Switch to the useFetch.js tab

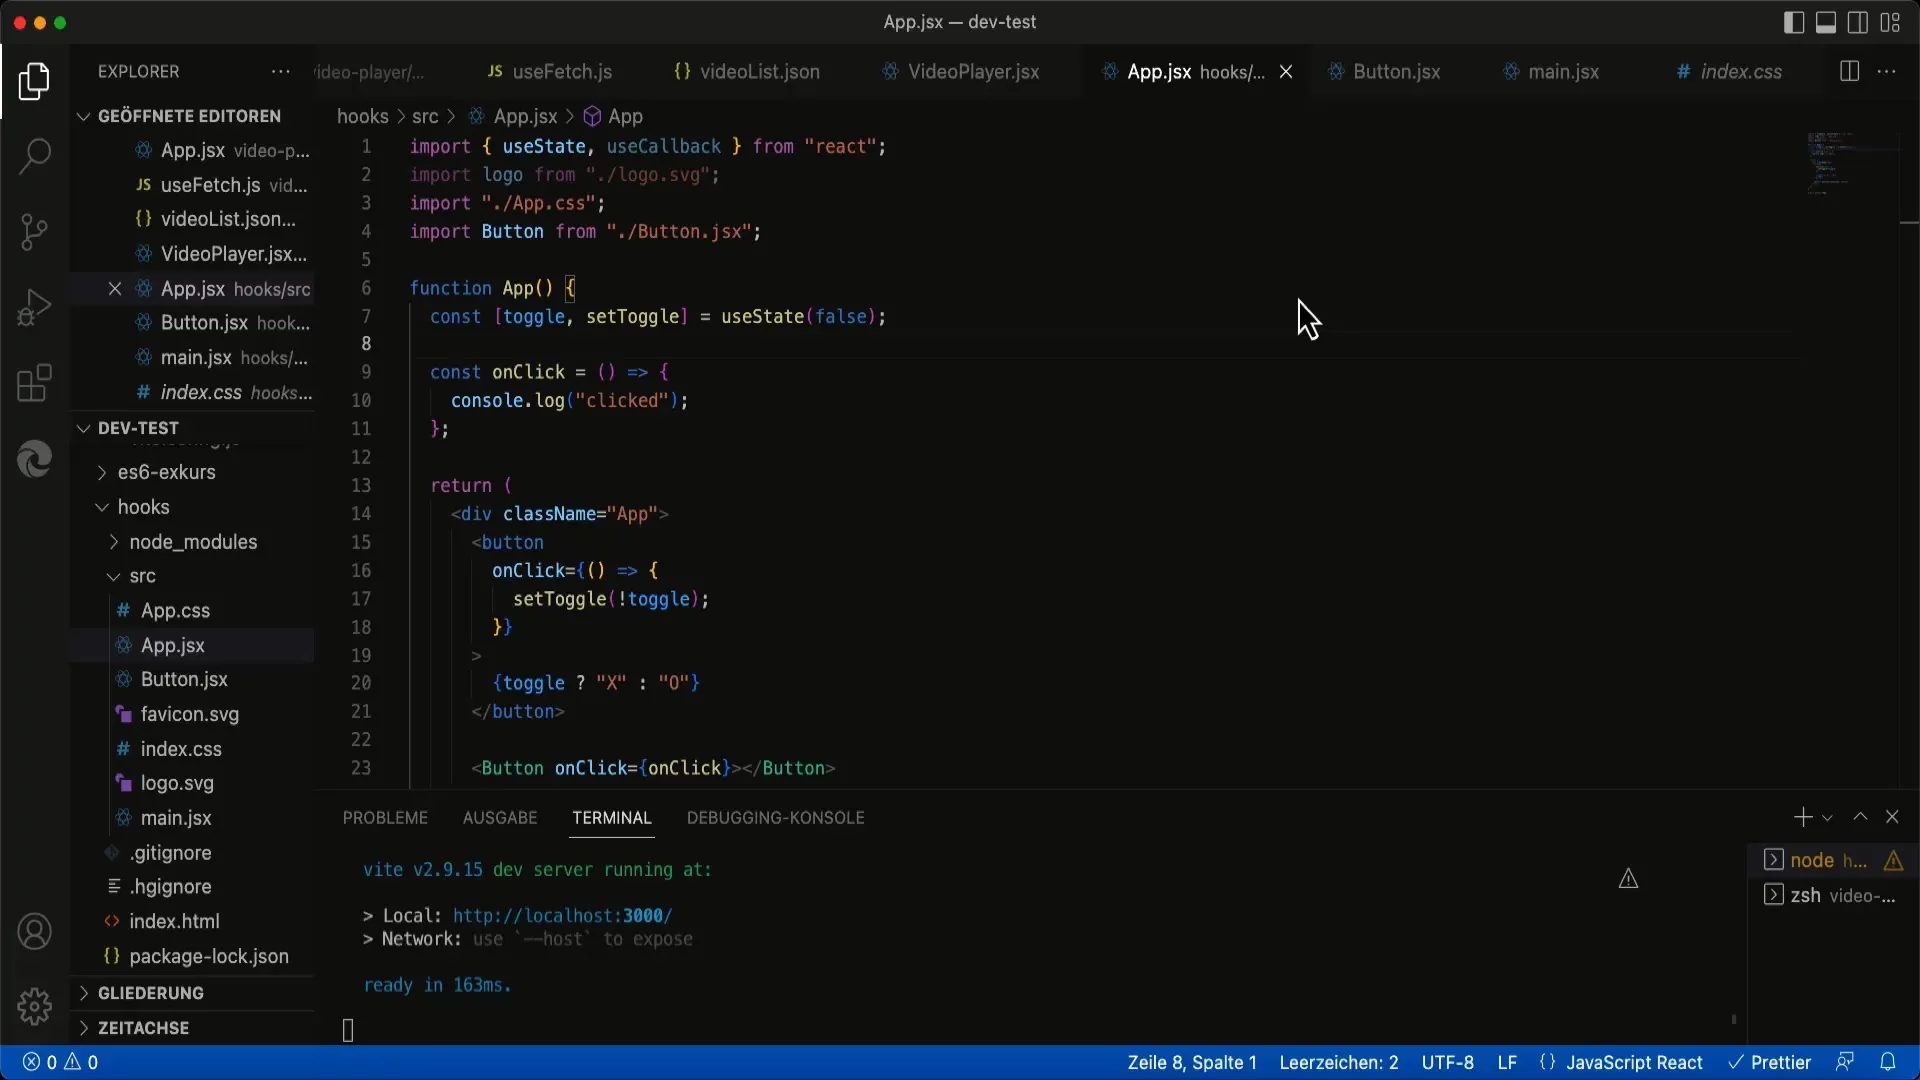coord(550,72)
